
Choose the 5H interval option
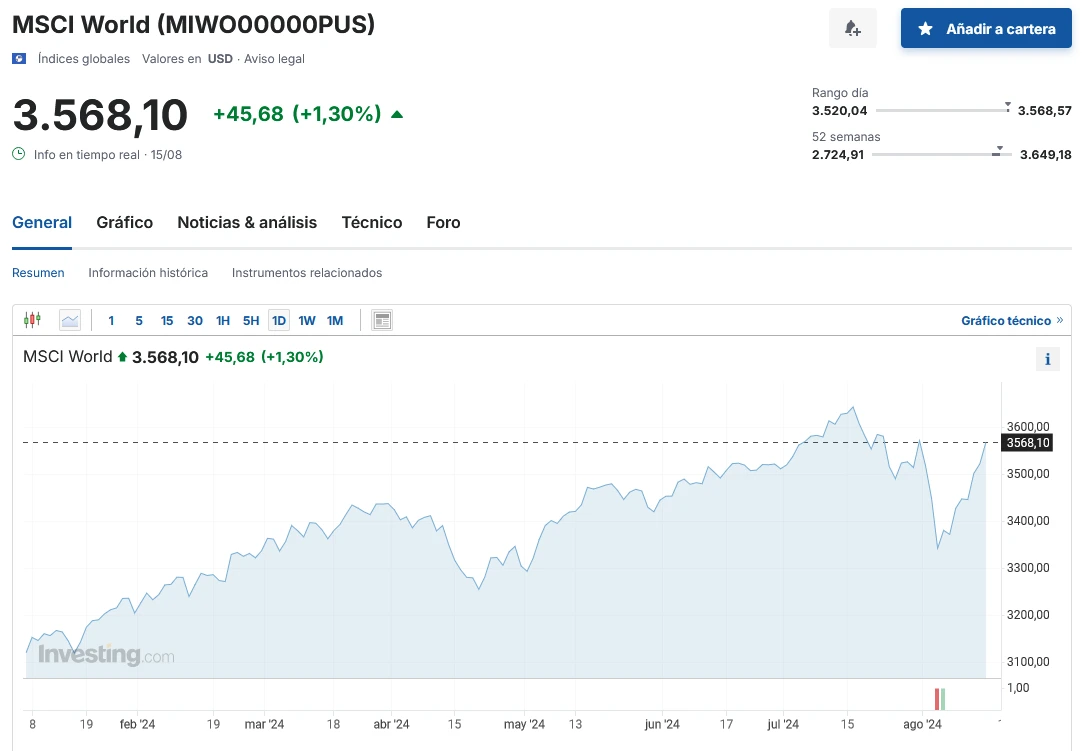point(251,321)
